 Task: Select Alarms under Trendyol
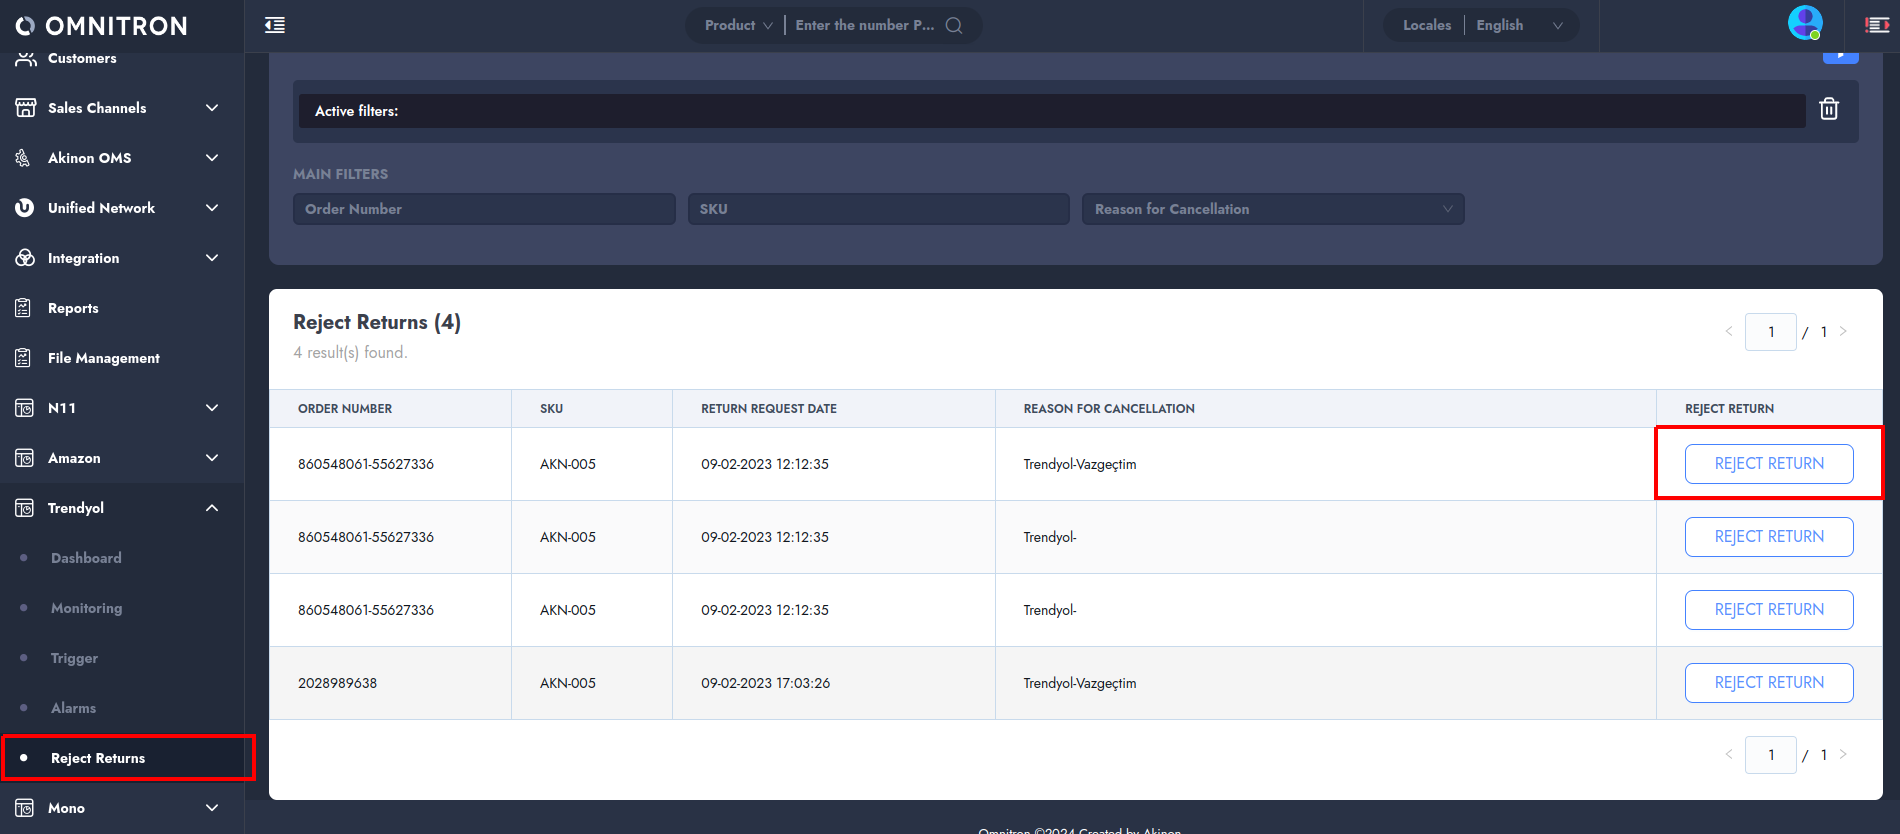pos(73,708)
